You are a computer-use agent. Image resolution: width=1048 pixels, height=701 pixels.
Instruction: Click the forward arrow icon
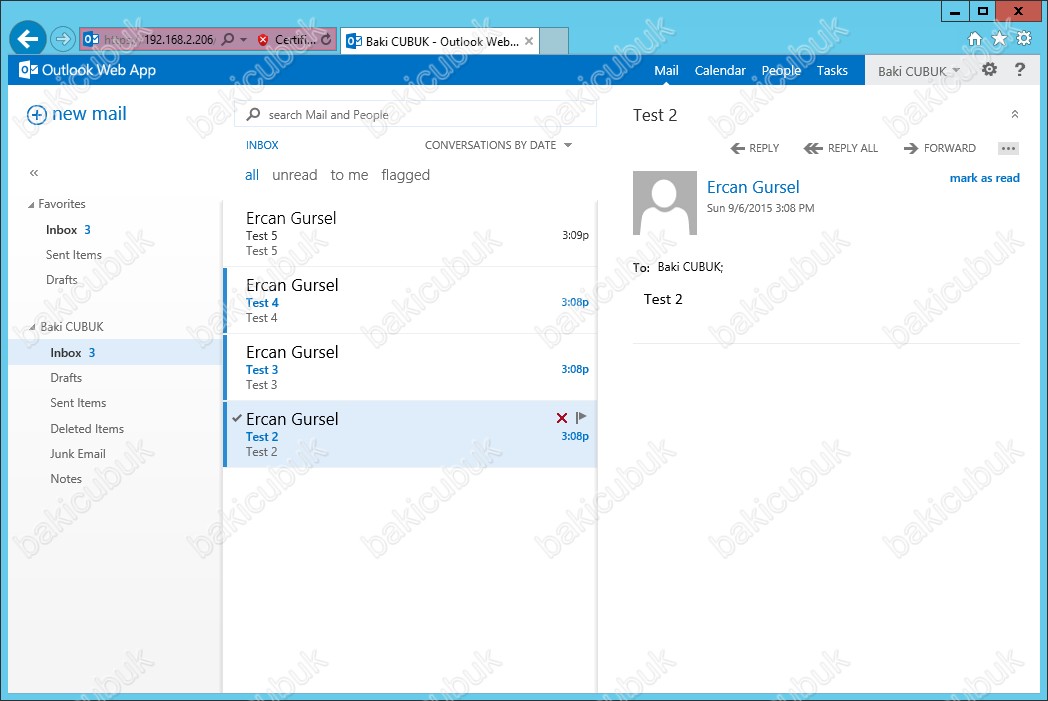click(910, 148)
